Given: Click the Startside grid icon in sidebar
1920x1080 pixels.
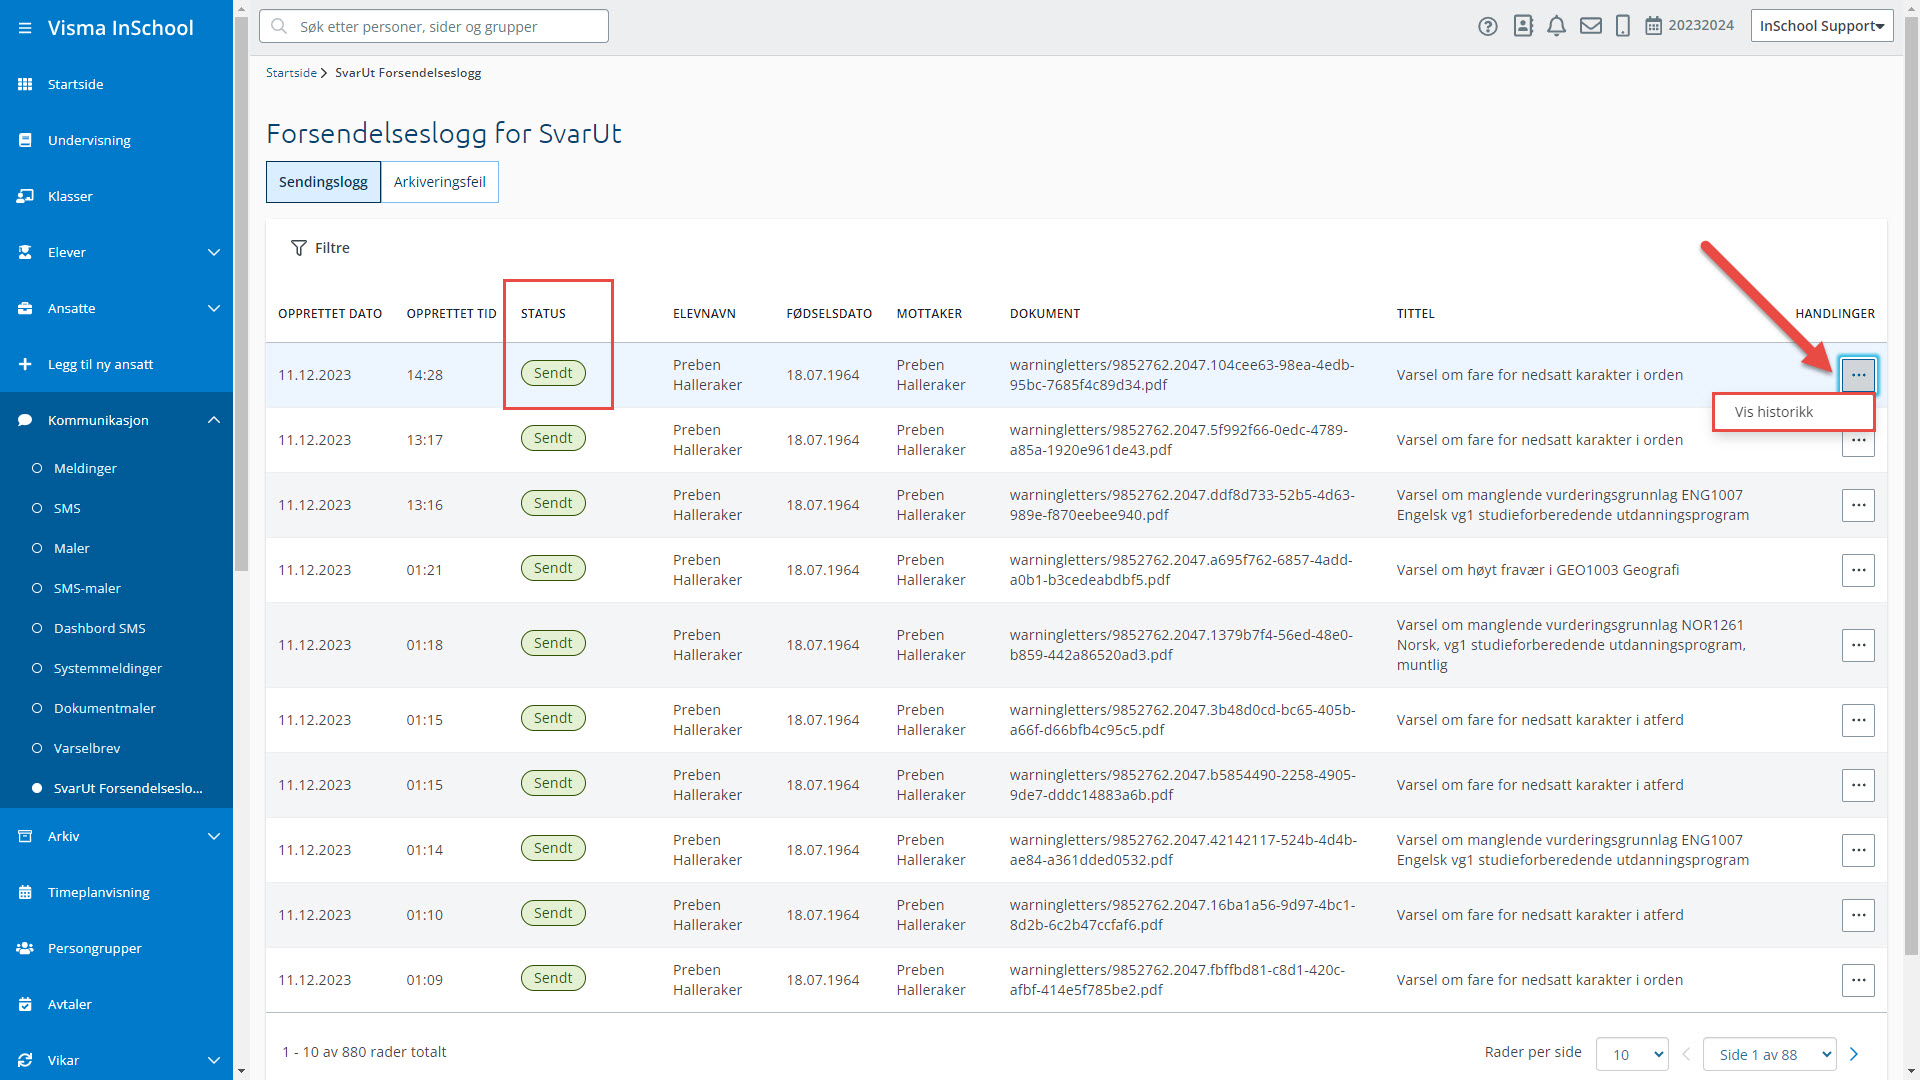Looking at the screenshot, I should coord(25,84).
